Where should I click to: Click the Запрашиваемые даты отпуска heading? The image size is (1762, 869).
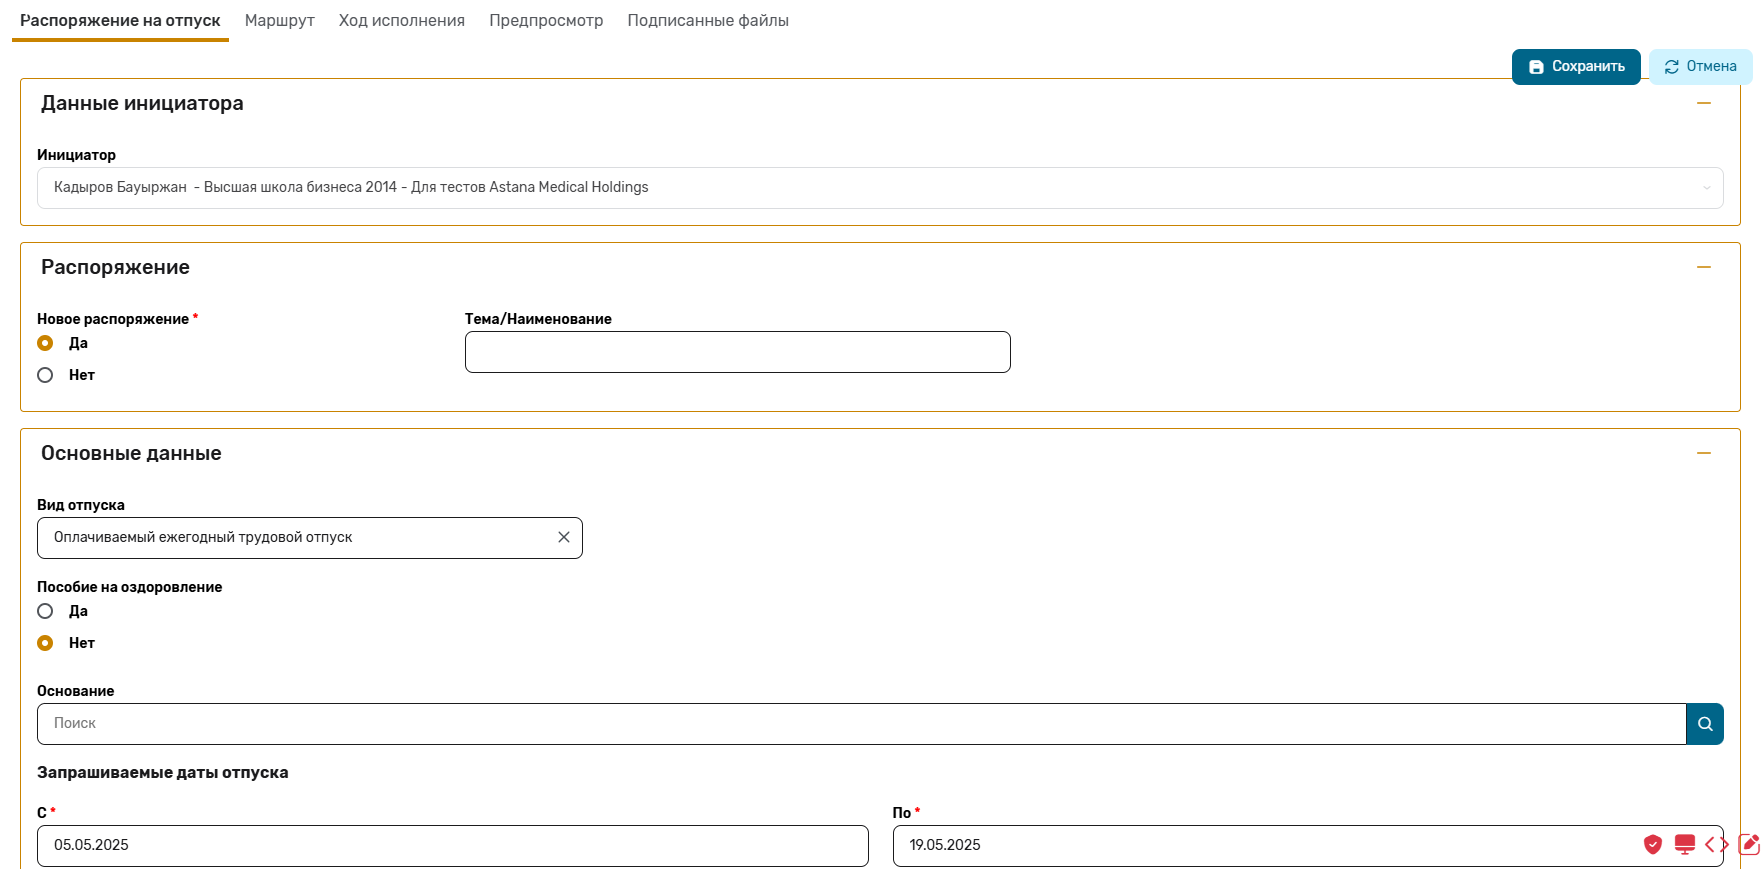163,772
